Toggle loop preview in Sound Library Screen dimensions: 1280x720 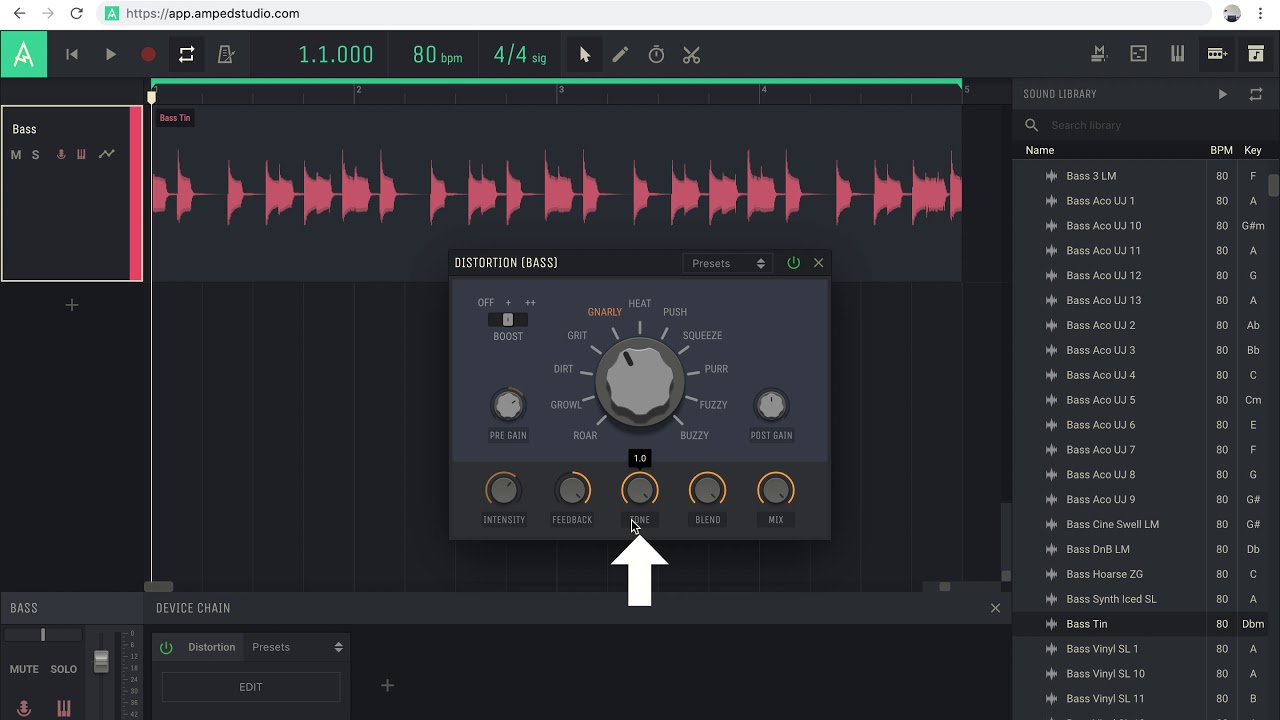pyautogui.click(x=1256, y=94)
